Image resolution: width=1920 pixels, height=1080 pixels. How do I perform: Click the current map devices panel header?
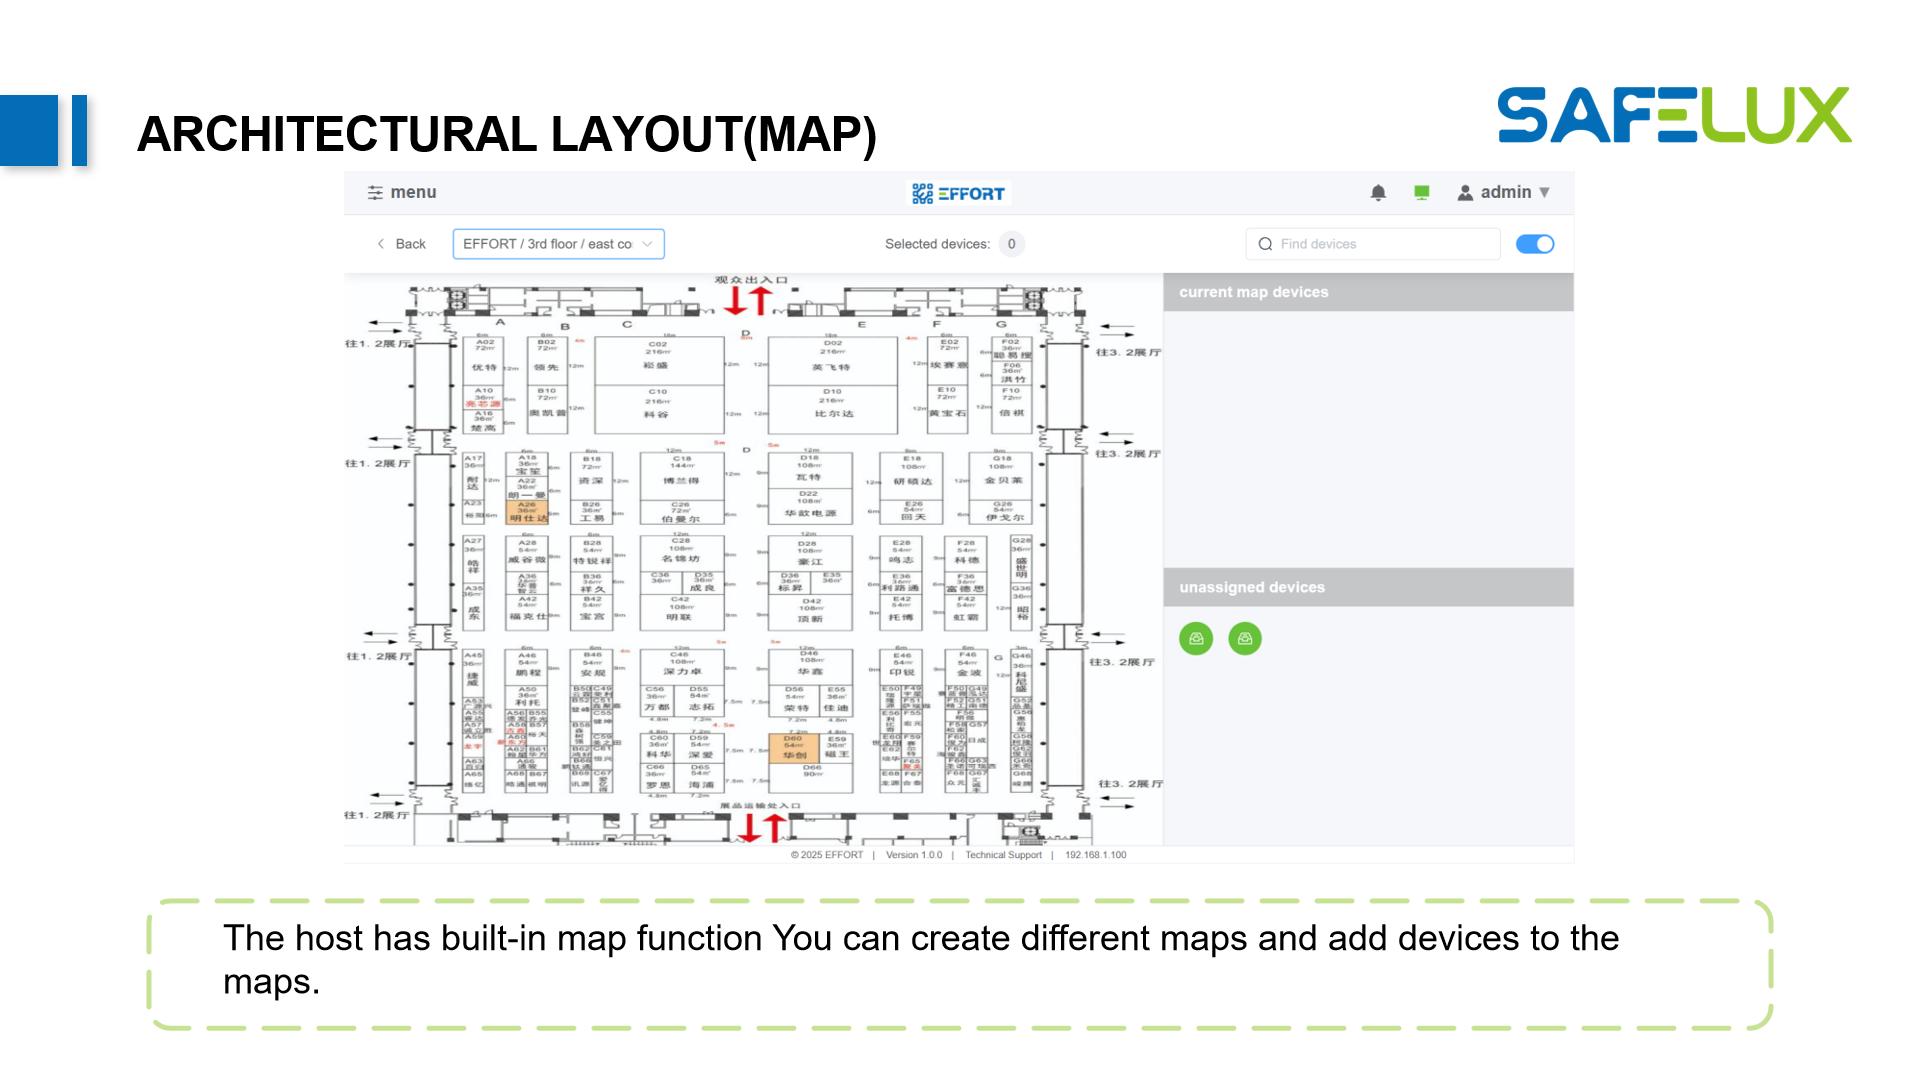pyautogui.click(x=1368, y=292)
